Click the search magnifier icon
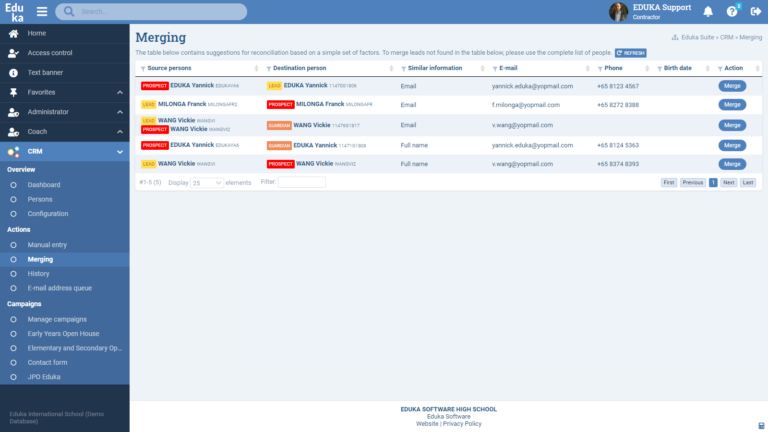This screenshot has height=432, width=768. click(69, 11)
